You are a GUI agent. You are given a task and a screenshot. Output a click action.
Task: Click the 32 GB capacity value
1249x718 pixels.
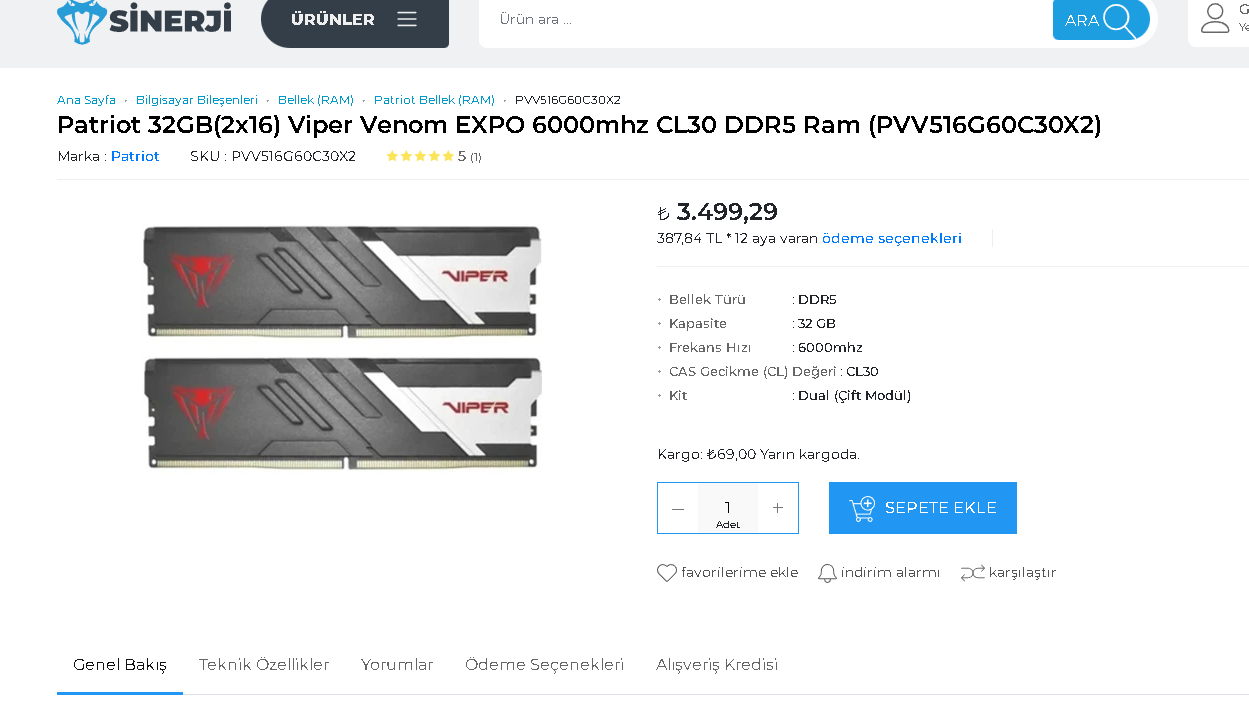[x=817, y=324]
